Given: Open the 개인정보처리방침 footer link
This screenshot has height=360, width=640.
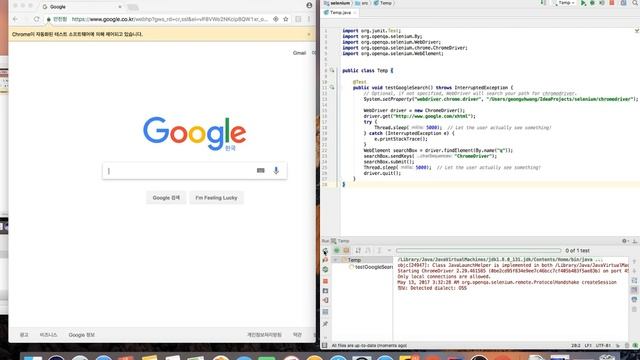Looking at the screenshot, I should (x=264, y=335).
